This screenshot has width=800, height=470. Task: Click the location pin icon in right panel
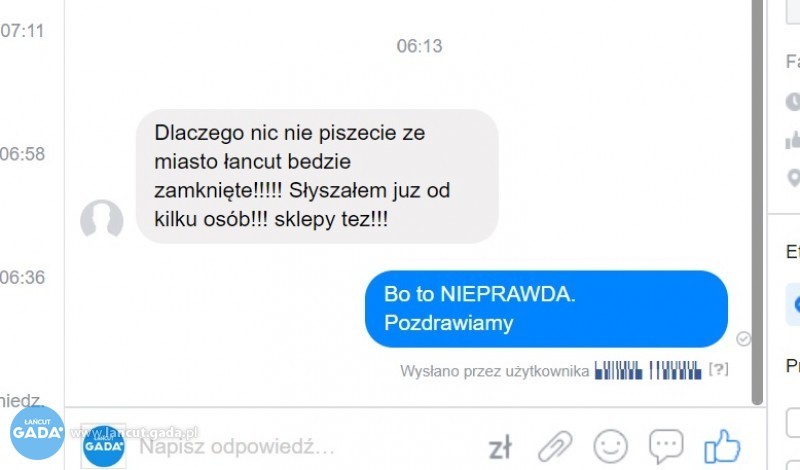(x=793, y=178)
